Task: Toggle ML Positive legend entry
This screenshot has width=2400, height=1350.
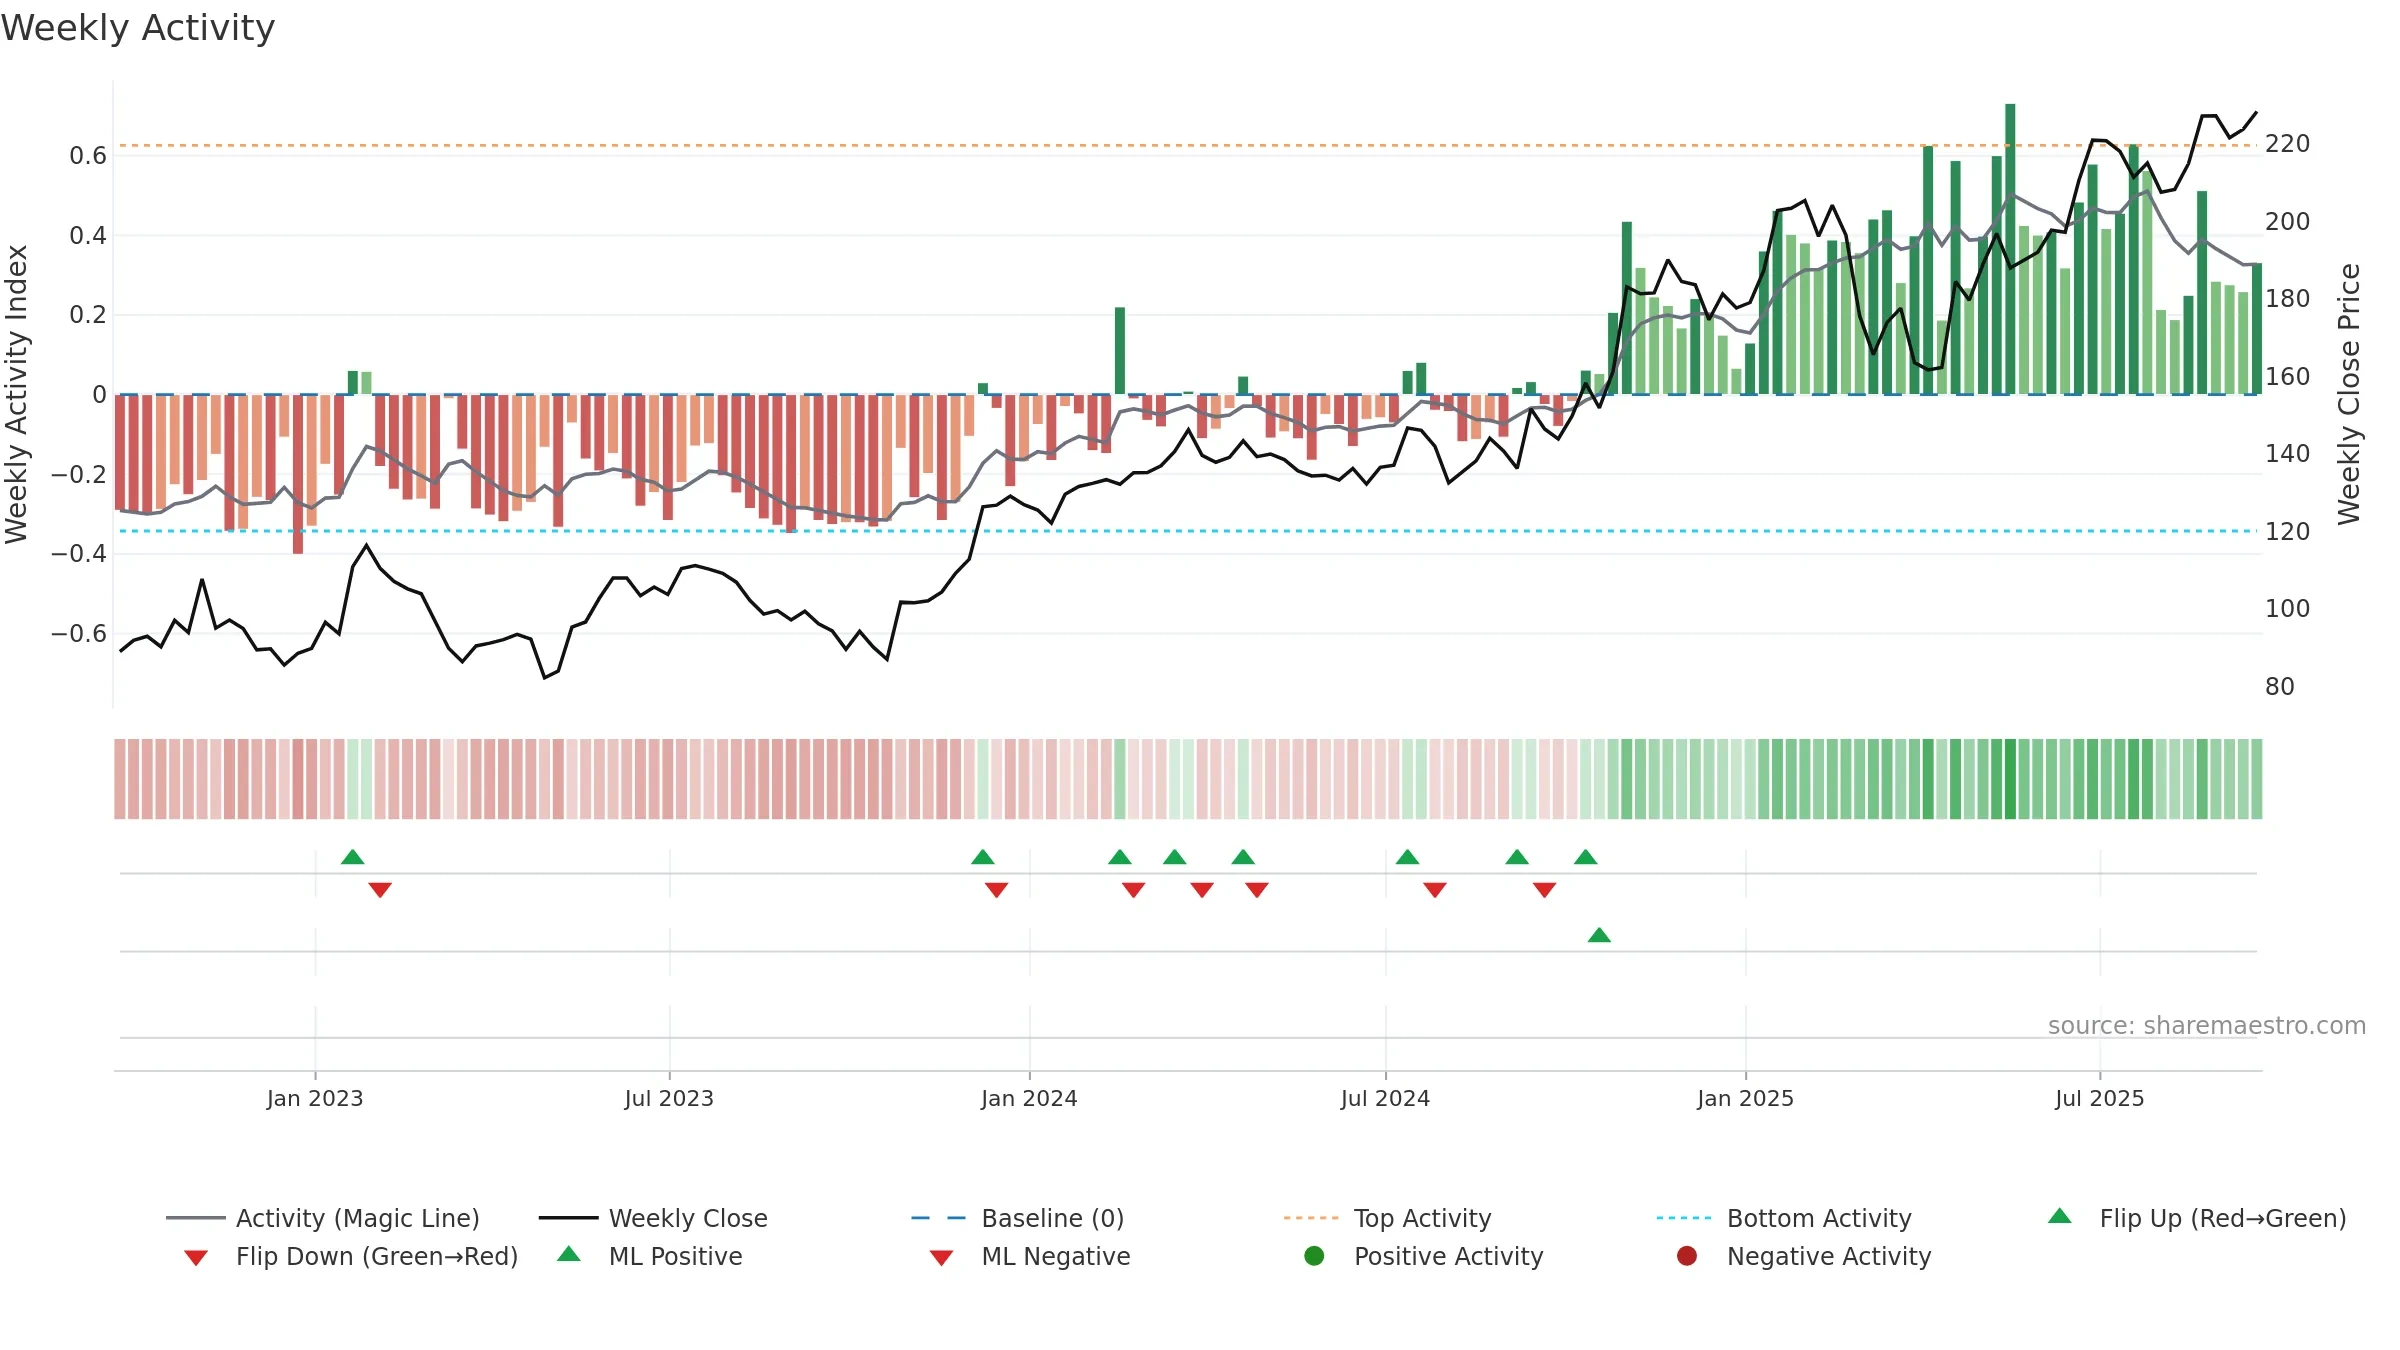Action: click(650, 1256)
